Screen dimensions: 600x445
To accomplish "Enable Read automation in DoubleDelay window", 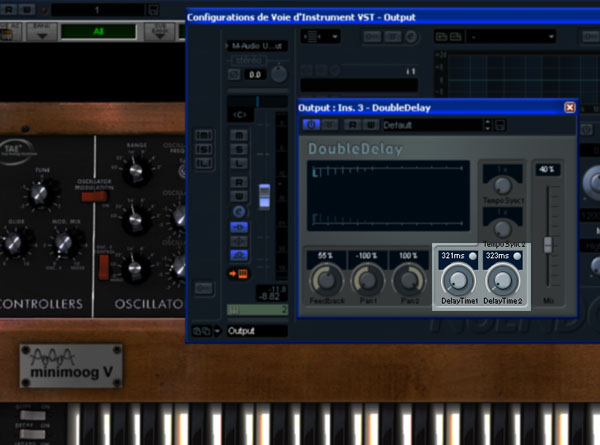I will (x=352, y=125).
